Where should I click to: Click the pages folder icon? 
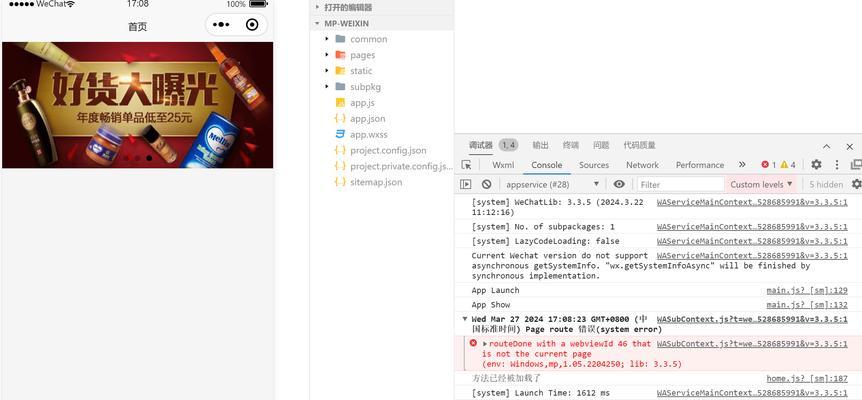tap(340, 55)
